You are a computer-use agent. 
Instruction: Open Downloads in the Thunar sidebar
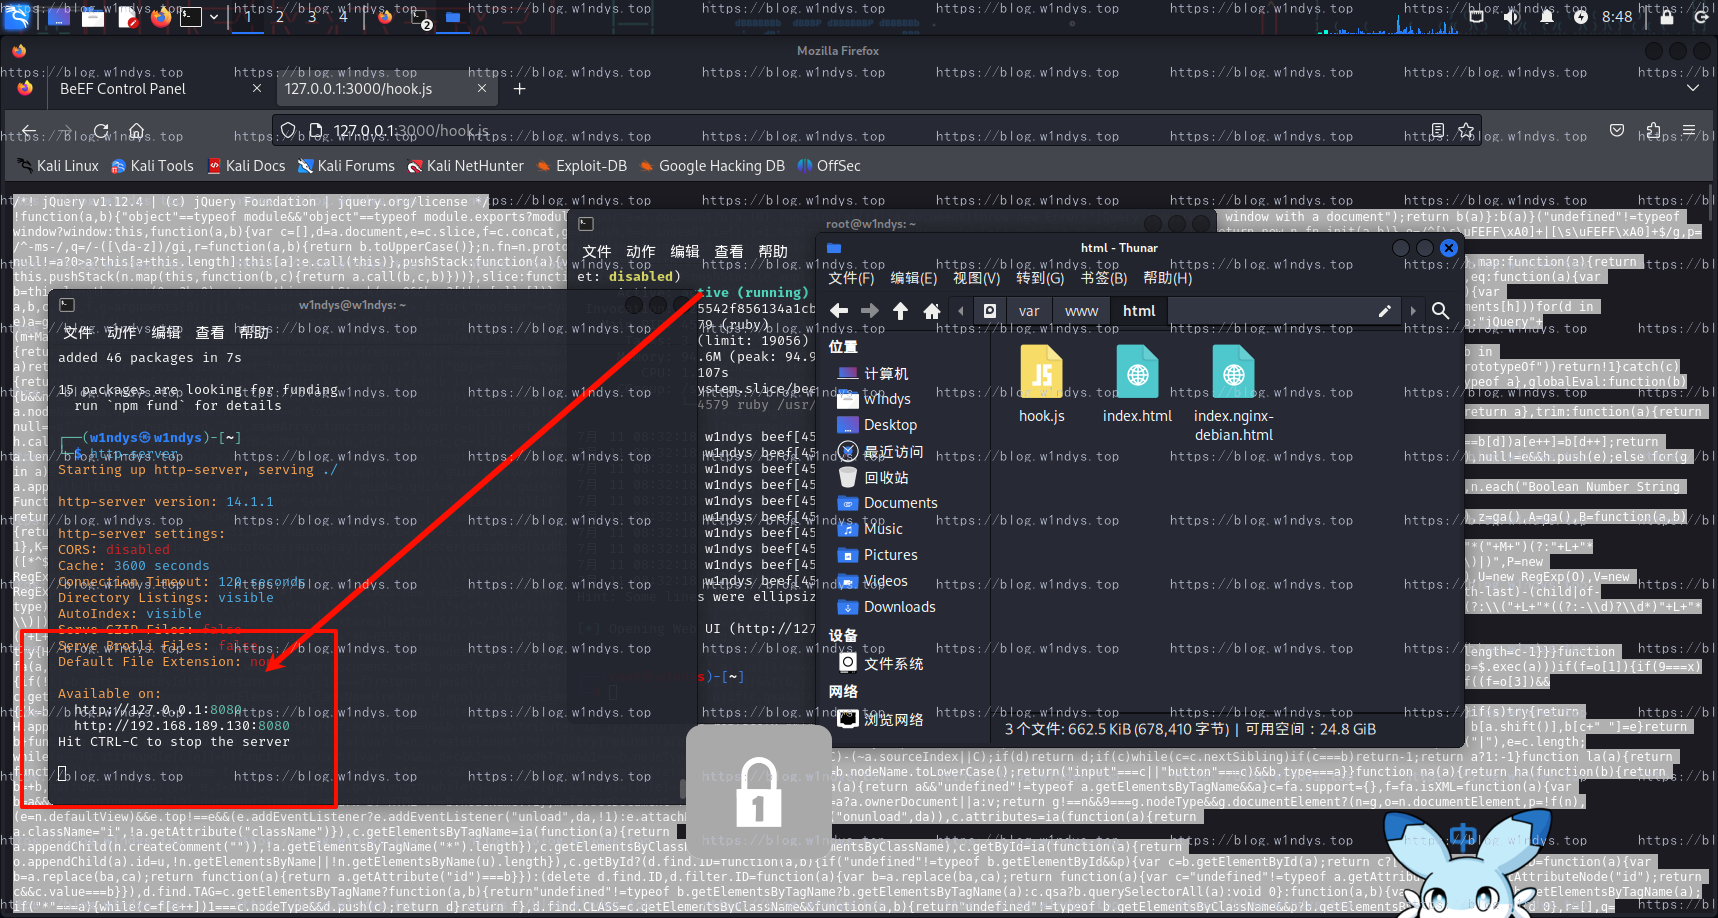pos(899,607)
